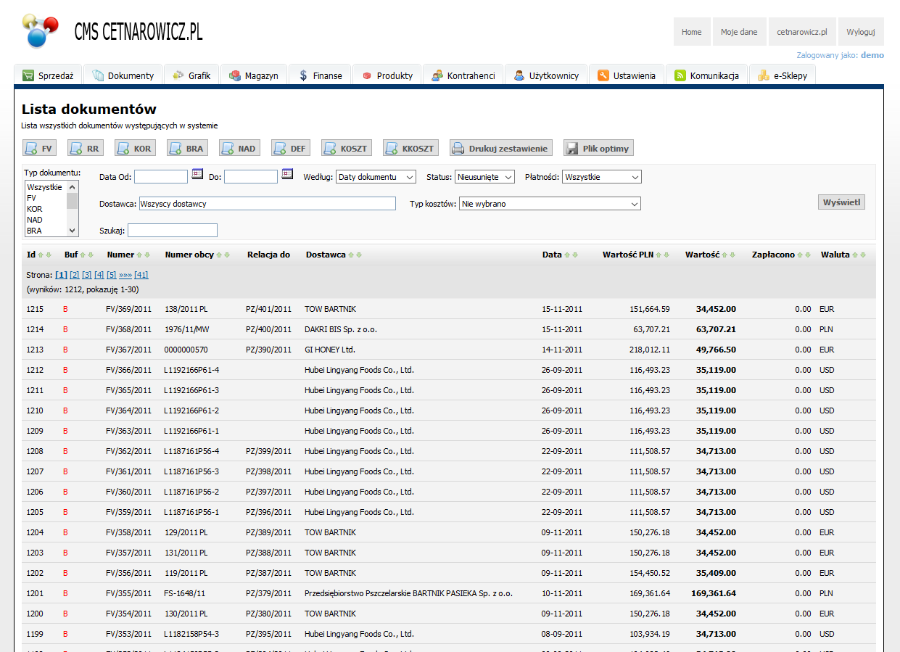Viewport: 900px width, 652px height.
Task: Switch to the Magazyn tab
Action: coord(254,76)
